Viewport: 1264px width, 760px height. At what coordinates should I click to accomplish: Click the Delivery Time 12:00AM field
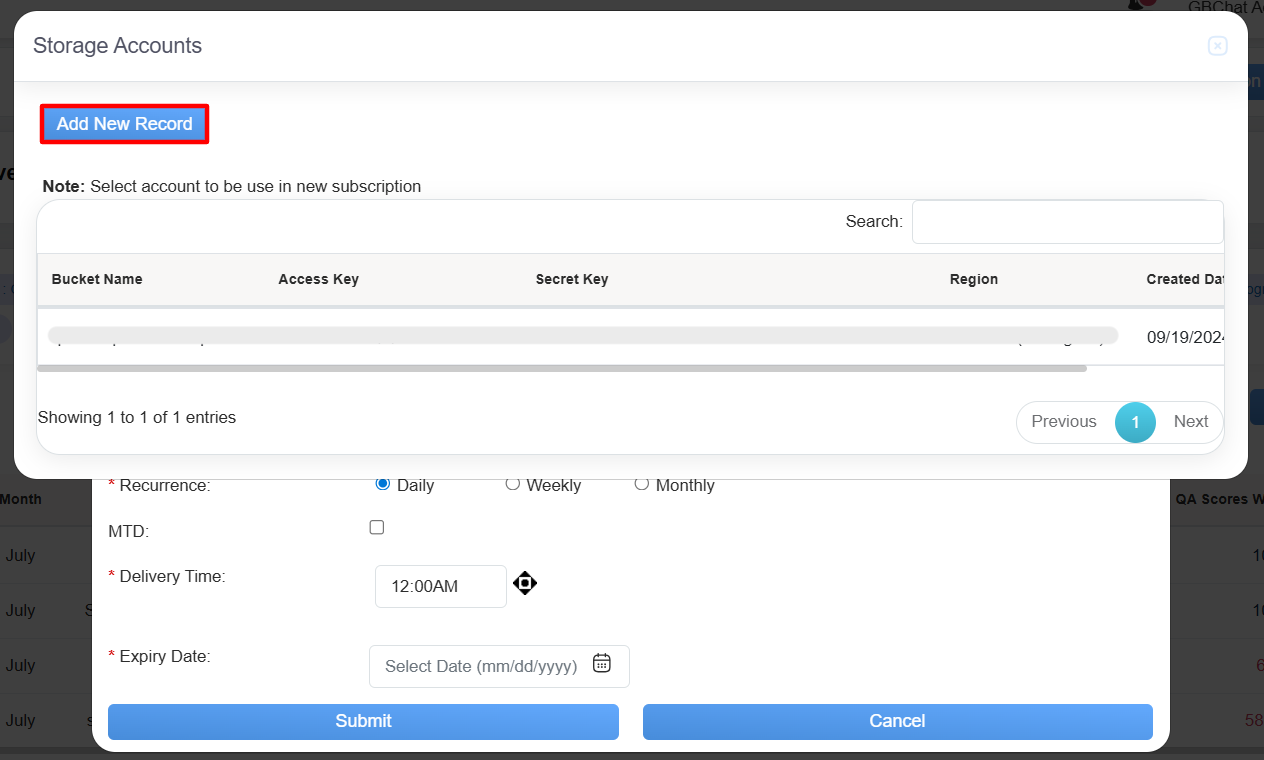440,587
